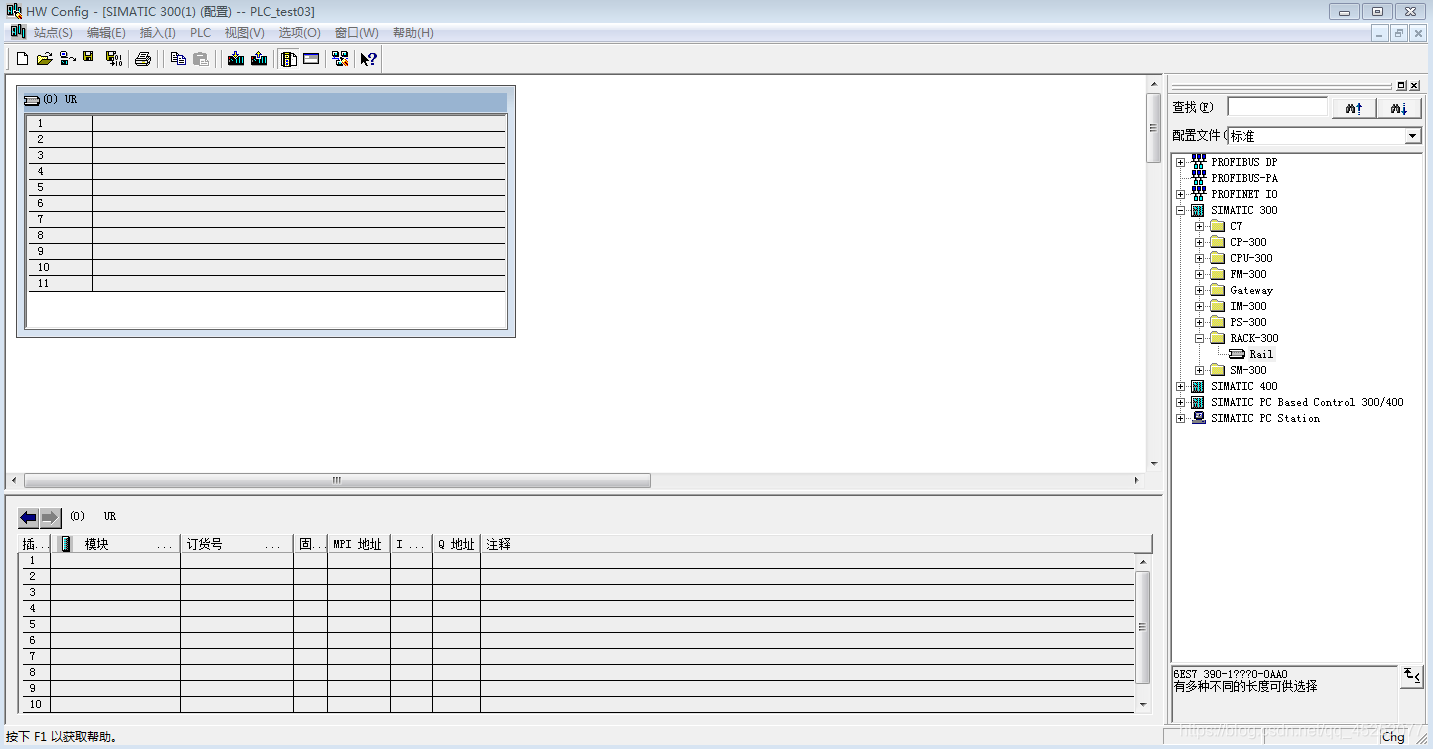This screenshot has width=1433, height=749.
Task: Click the 订货号 column header
Action: pos(237,544)
